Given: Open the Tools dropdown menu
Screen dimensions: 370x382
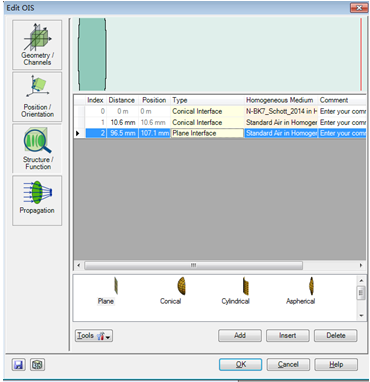Looking at the screenshot, I should [x=94, y=336].
